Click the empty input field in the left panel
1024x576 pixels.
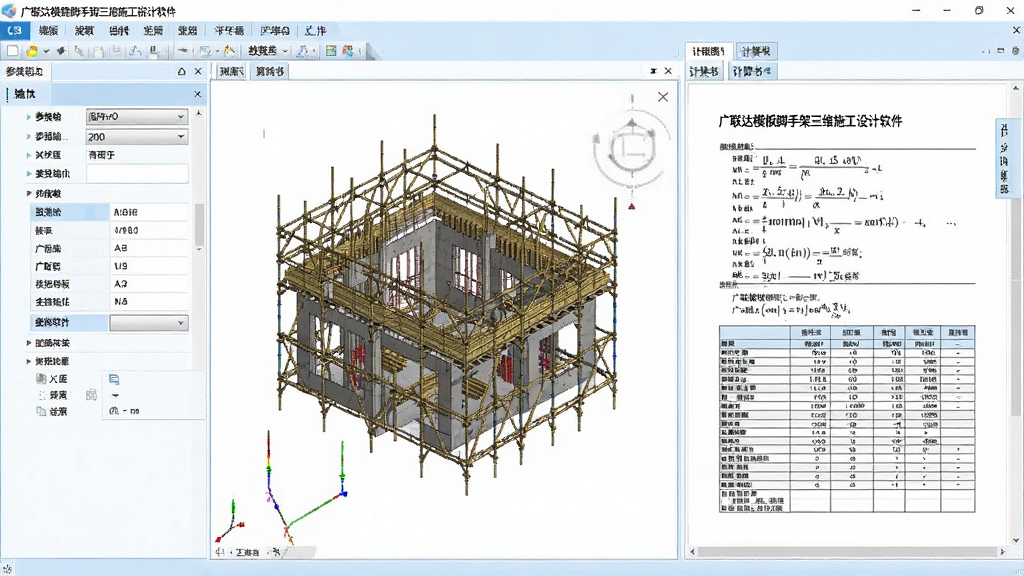(x=137, y=173)
